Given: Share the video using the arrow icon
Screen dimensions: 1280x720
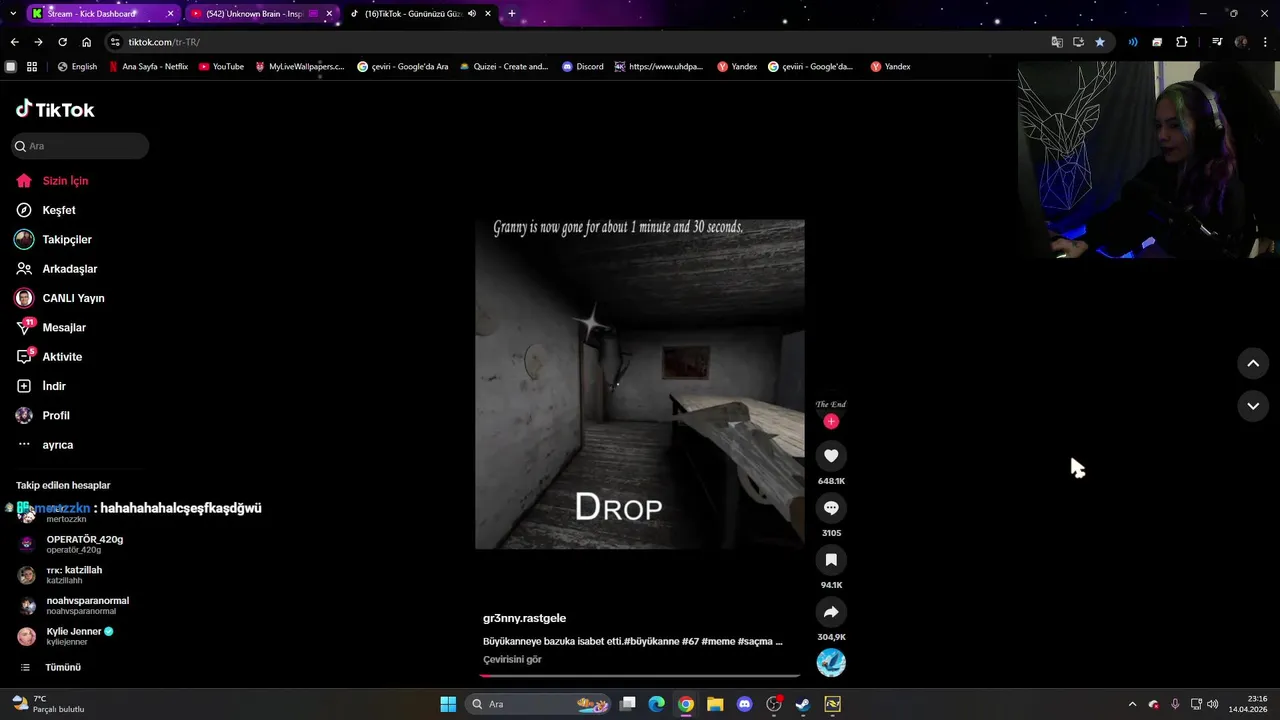Looking at the screenshot, I should (831, 612).
